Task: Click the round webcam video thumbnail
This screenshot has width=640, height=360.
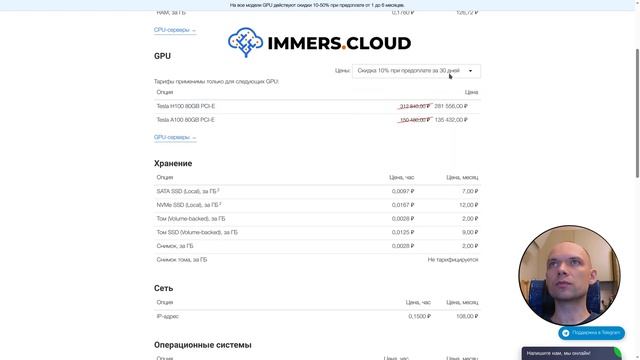Action: (x=570, y=276)
